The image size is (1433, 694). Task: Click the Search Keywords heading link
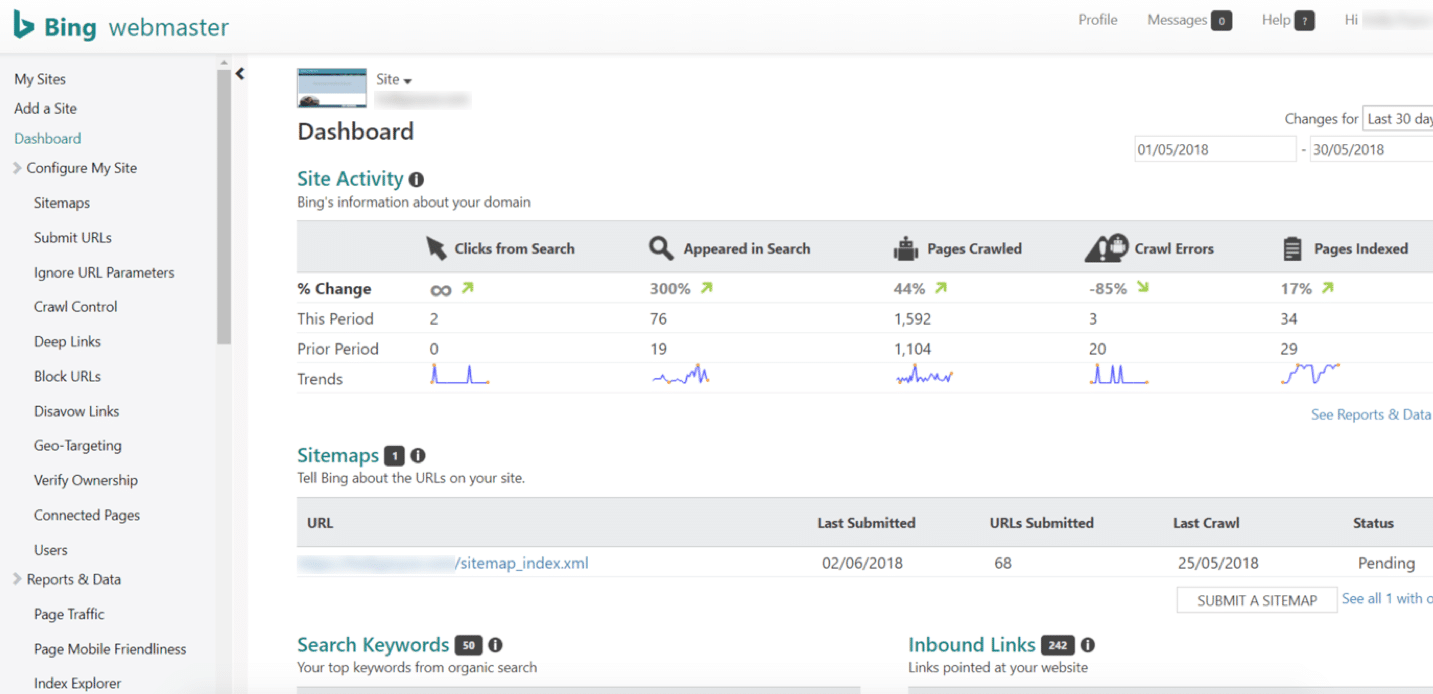tap(373, 645)
